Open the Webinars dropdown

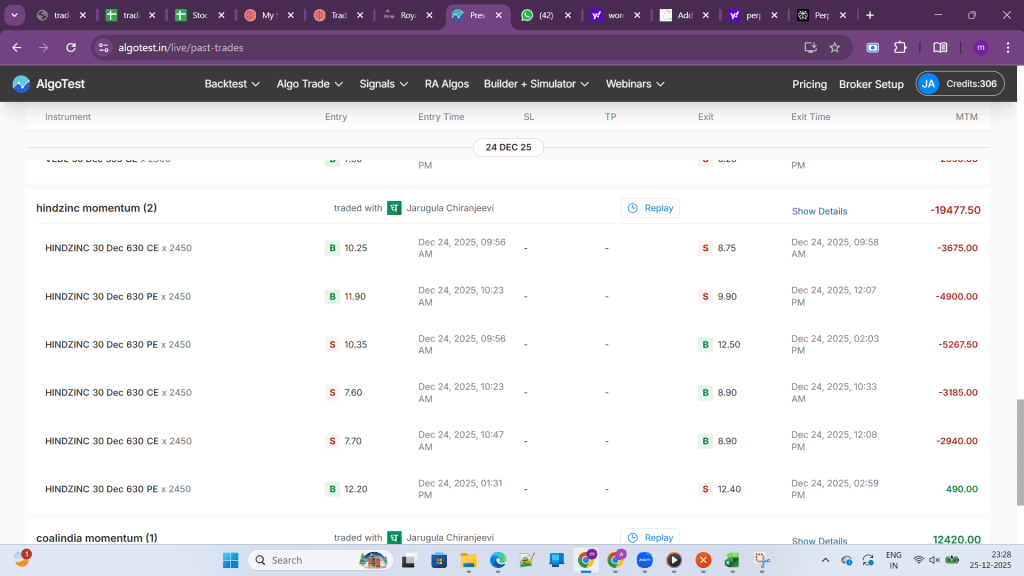(636, 84)
